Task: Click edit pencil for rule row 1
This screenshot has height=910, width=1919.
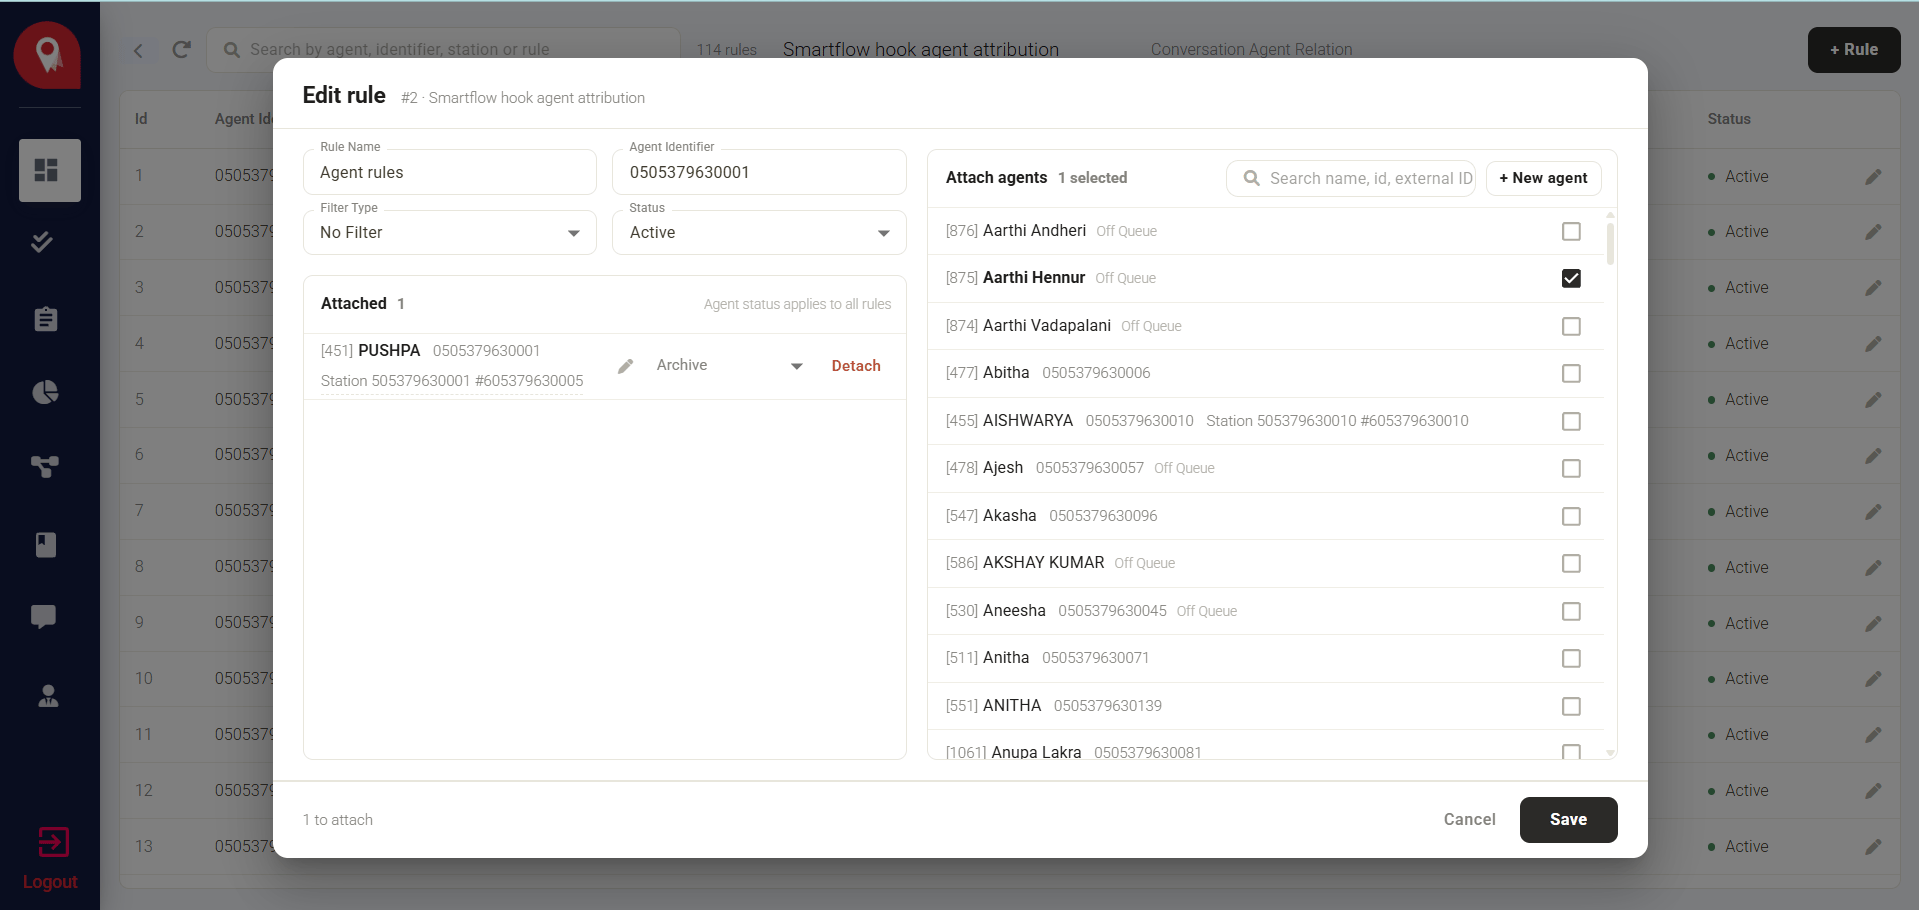Action: click(1873, 176)
